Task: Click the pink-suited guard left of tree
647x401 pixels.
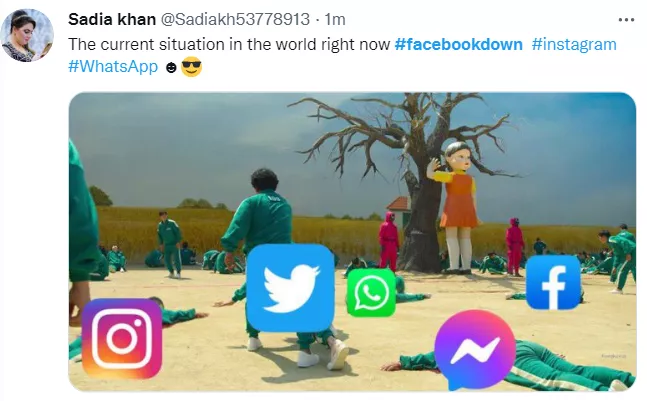Action: coord(389,241)
